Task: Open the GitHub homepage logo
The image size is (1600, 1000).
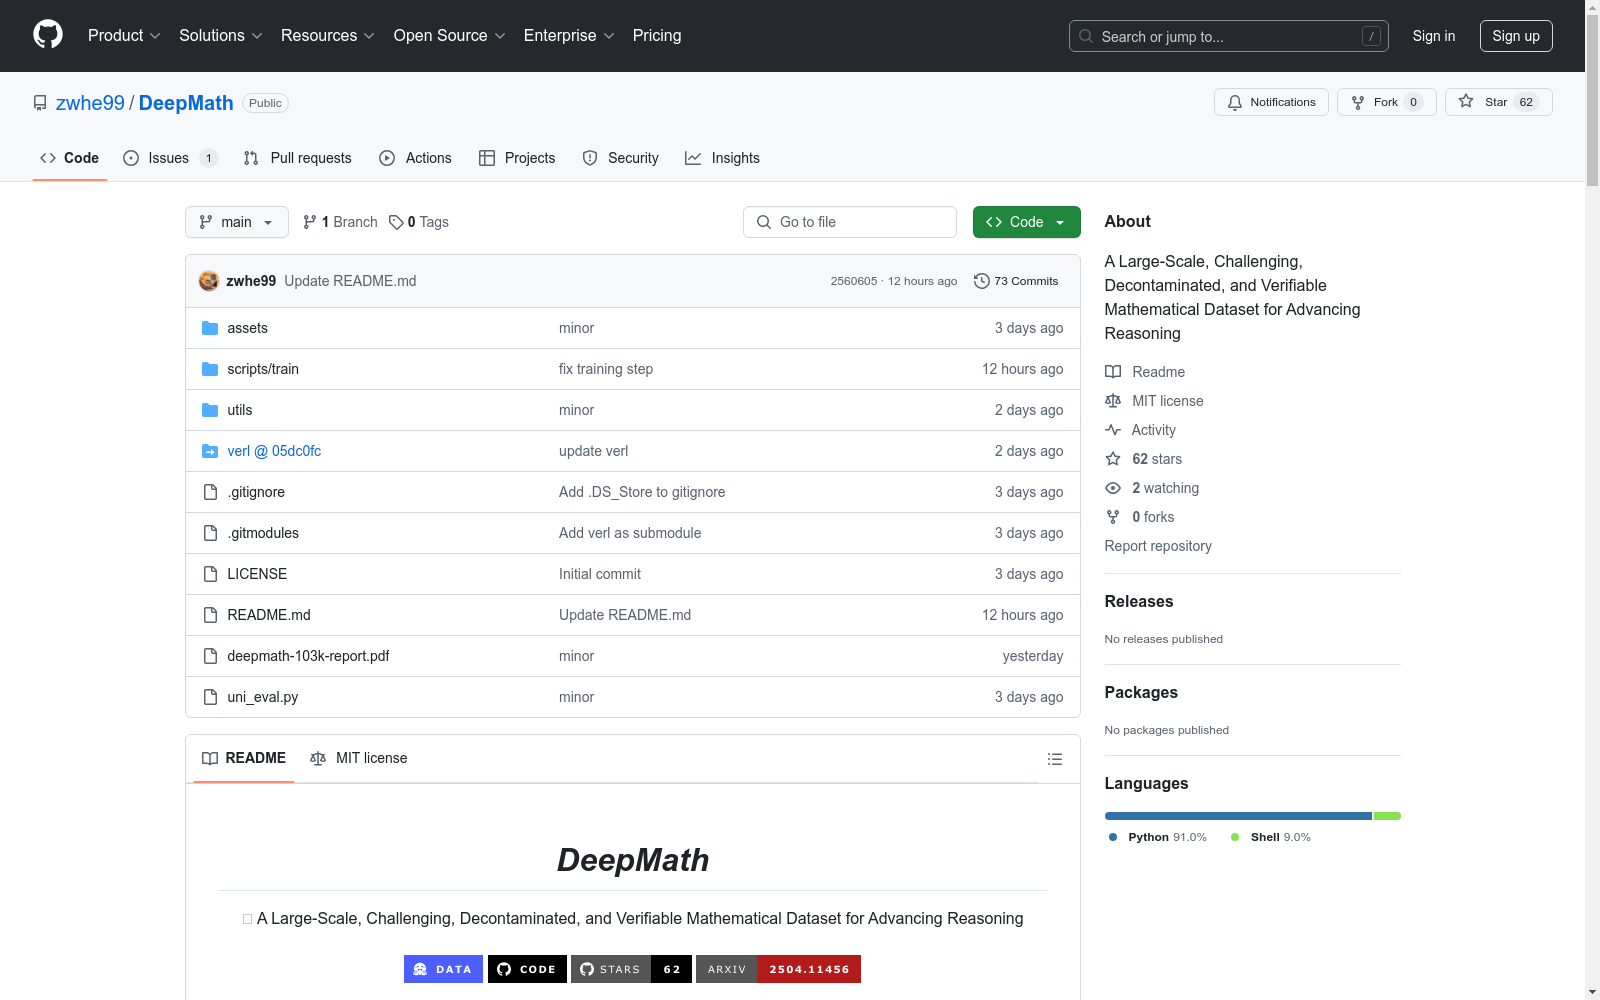Action: point(48,35)
